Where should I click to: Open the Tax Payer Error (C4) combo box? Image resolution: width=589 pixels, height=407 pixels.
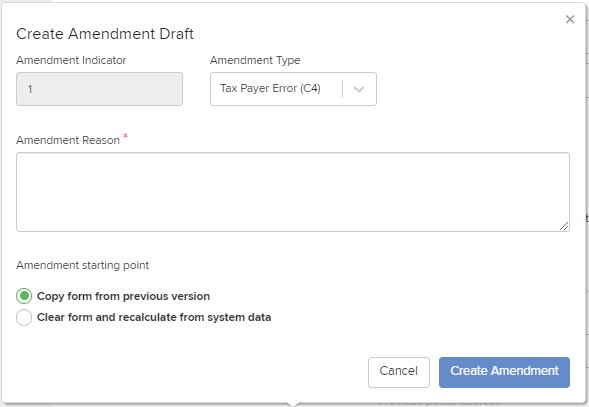tap(293, 89)
